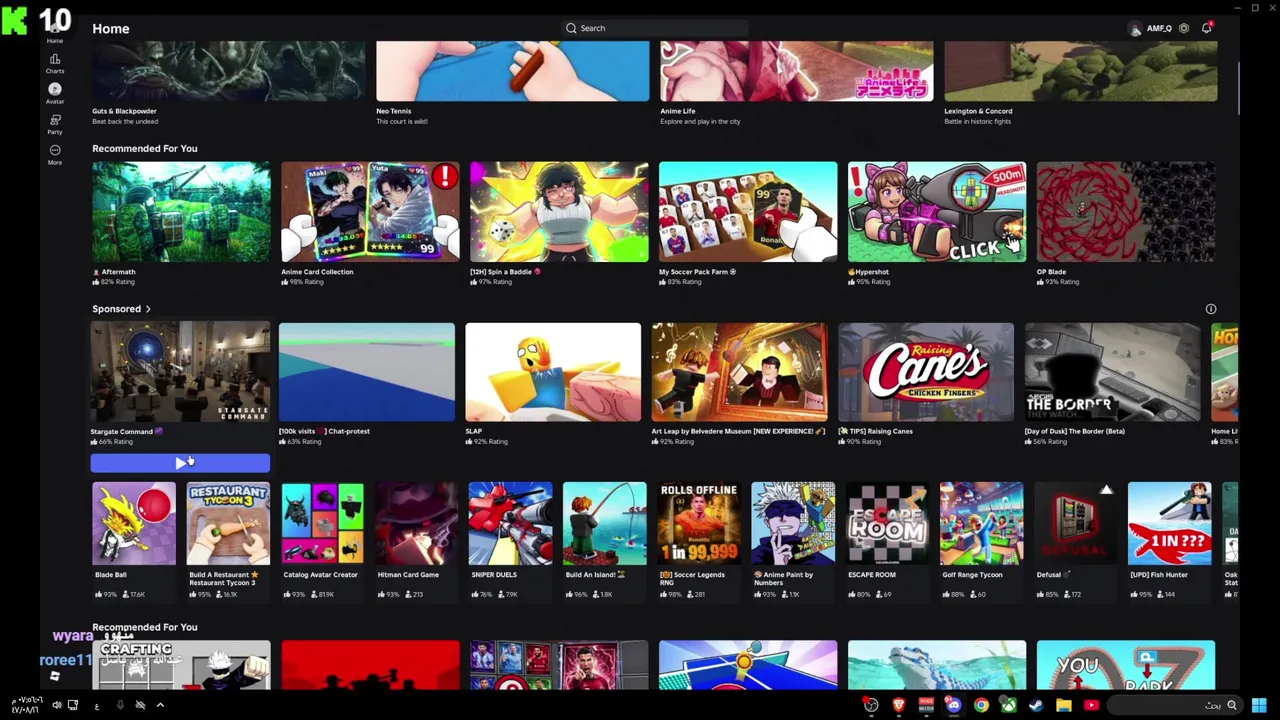Open the Stargate Command sponsored thumbnail
The height and width of the screenshot is (720, 1280).
pyautogui.click(x=180, y=372)
